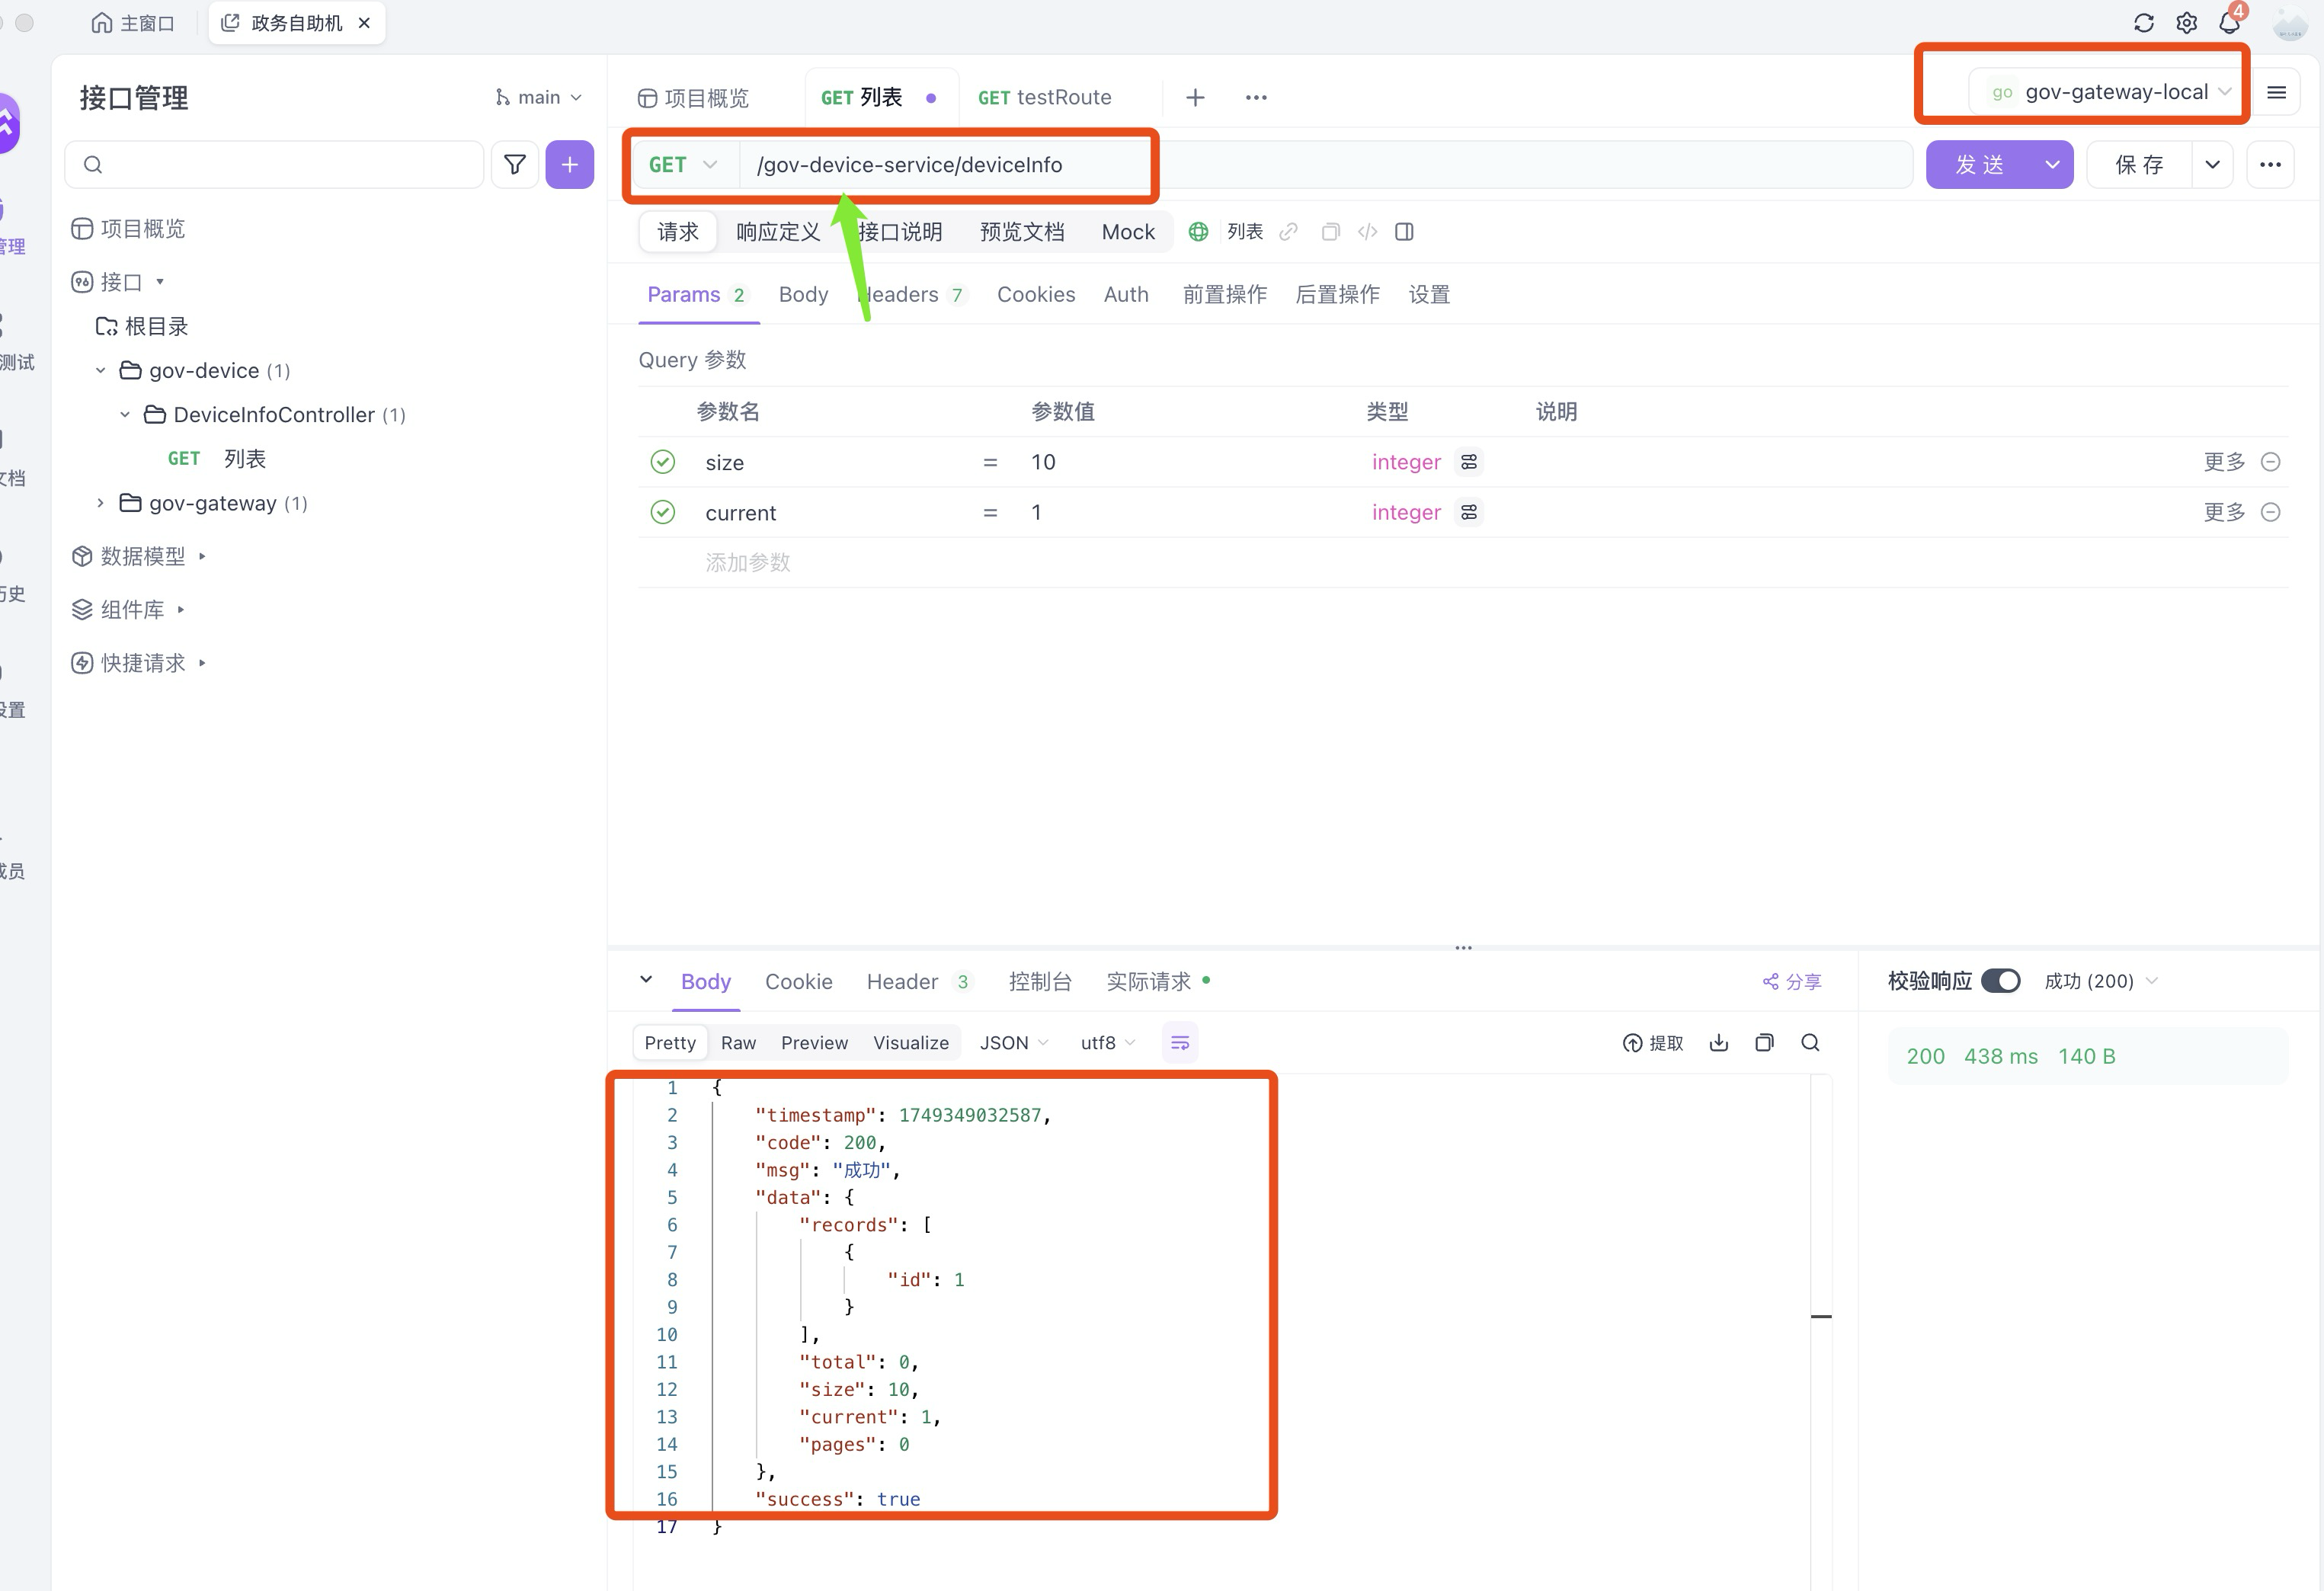Screen dimensions: 2324x1591
Task: Download the response body
Action: (1718, 1043)
